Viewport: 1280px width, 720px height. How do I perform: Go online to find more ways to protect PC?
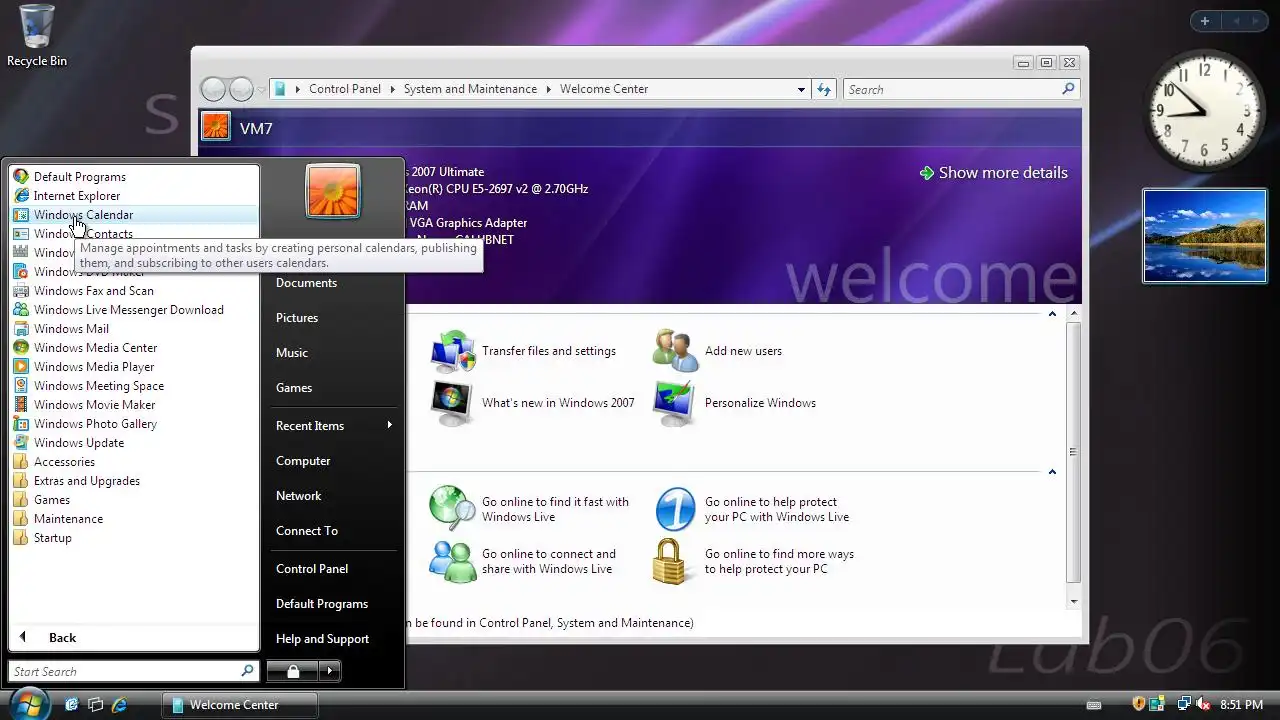click(x=754, y=561)
